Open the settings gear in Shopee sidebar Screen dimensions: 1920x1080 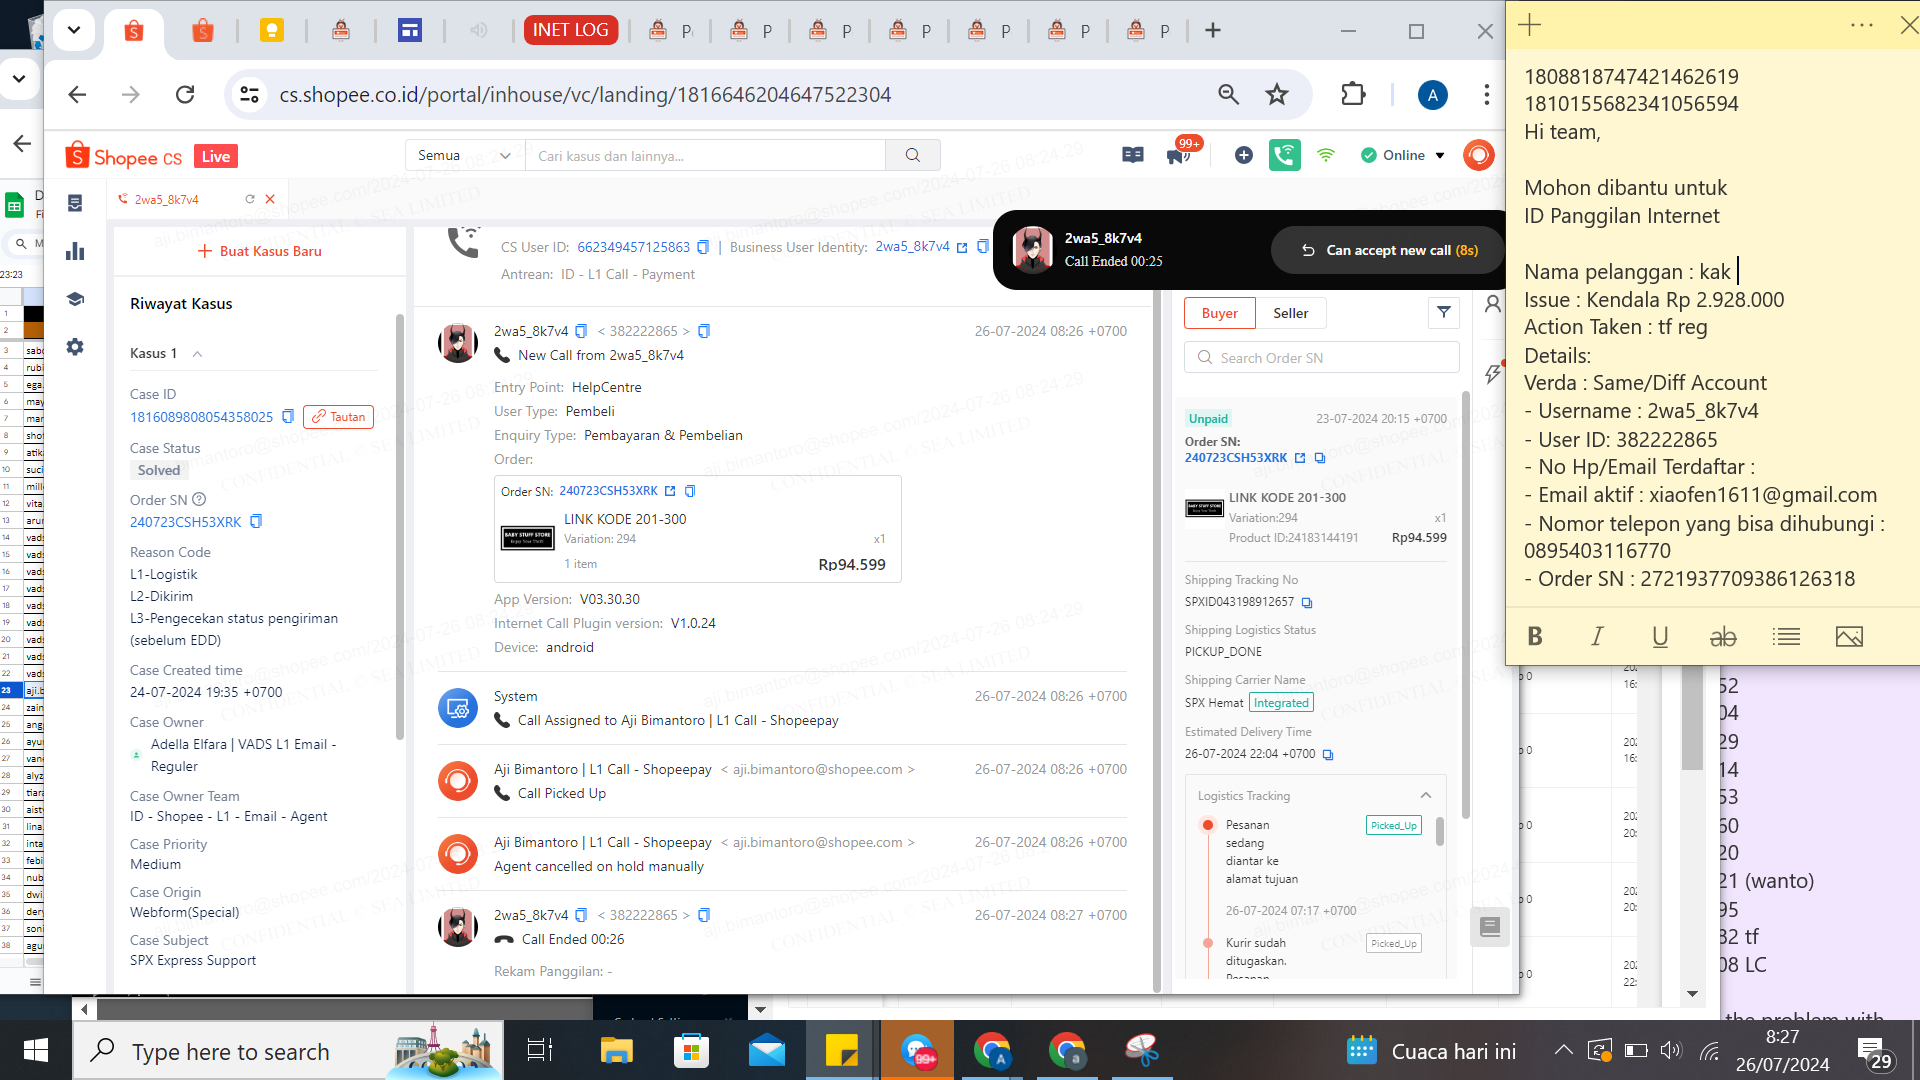(x=75, y=347)
